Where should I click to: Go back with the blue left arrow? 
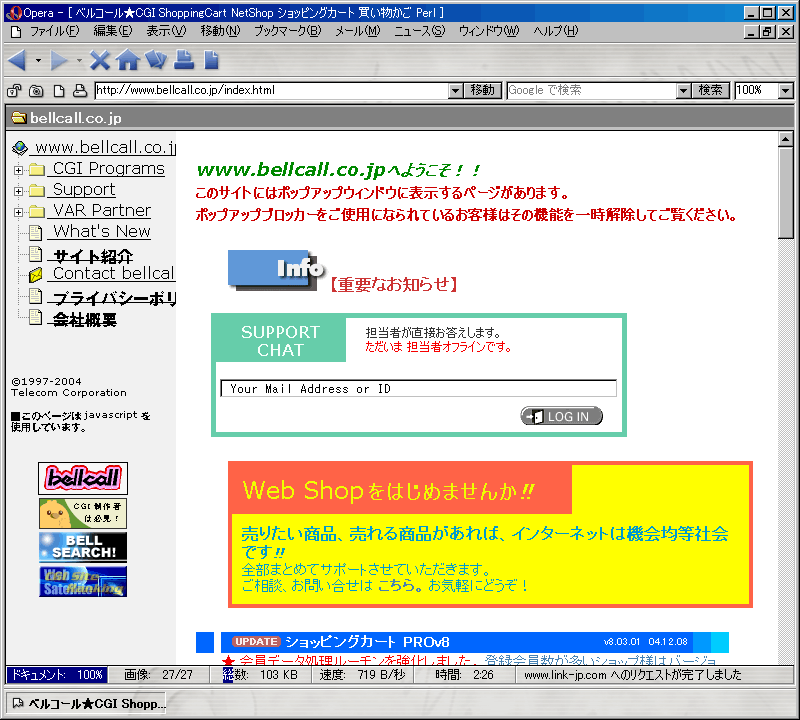pyautogui.click(x=18, y=60)
